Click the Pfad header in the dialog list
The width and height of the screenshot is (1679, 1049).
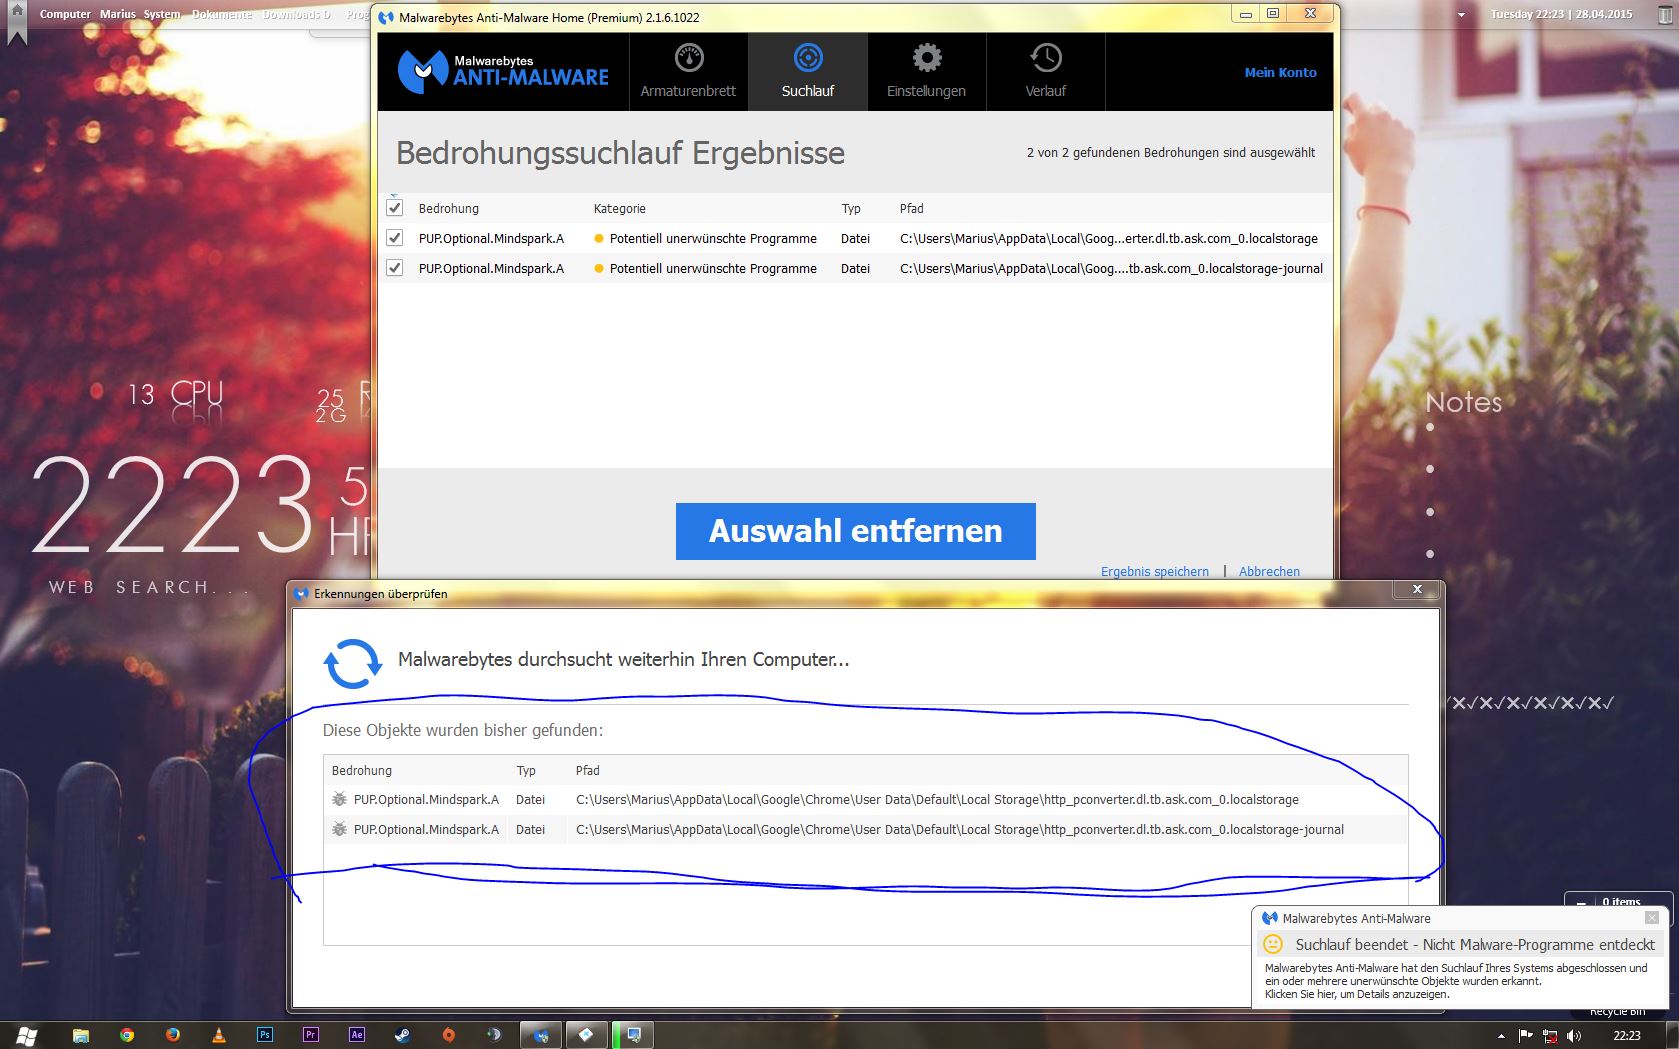tap(588, 771)
